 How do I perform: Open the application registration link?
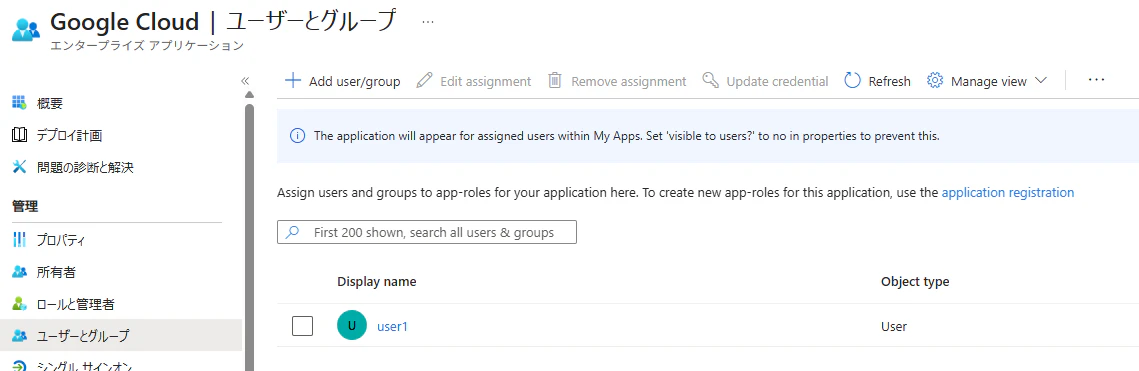(x=1008, y=192)
